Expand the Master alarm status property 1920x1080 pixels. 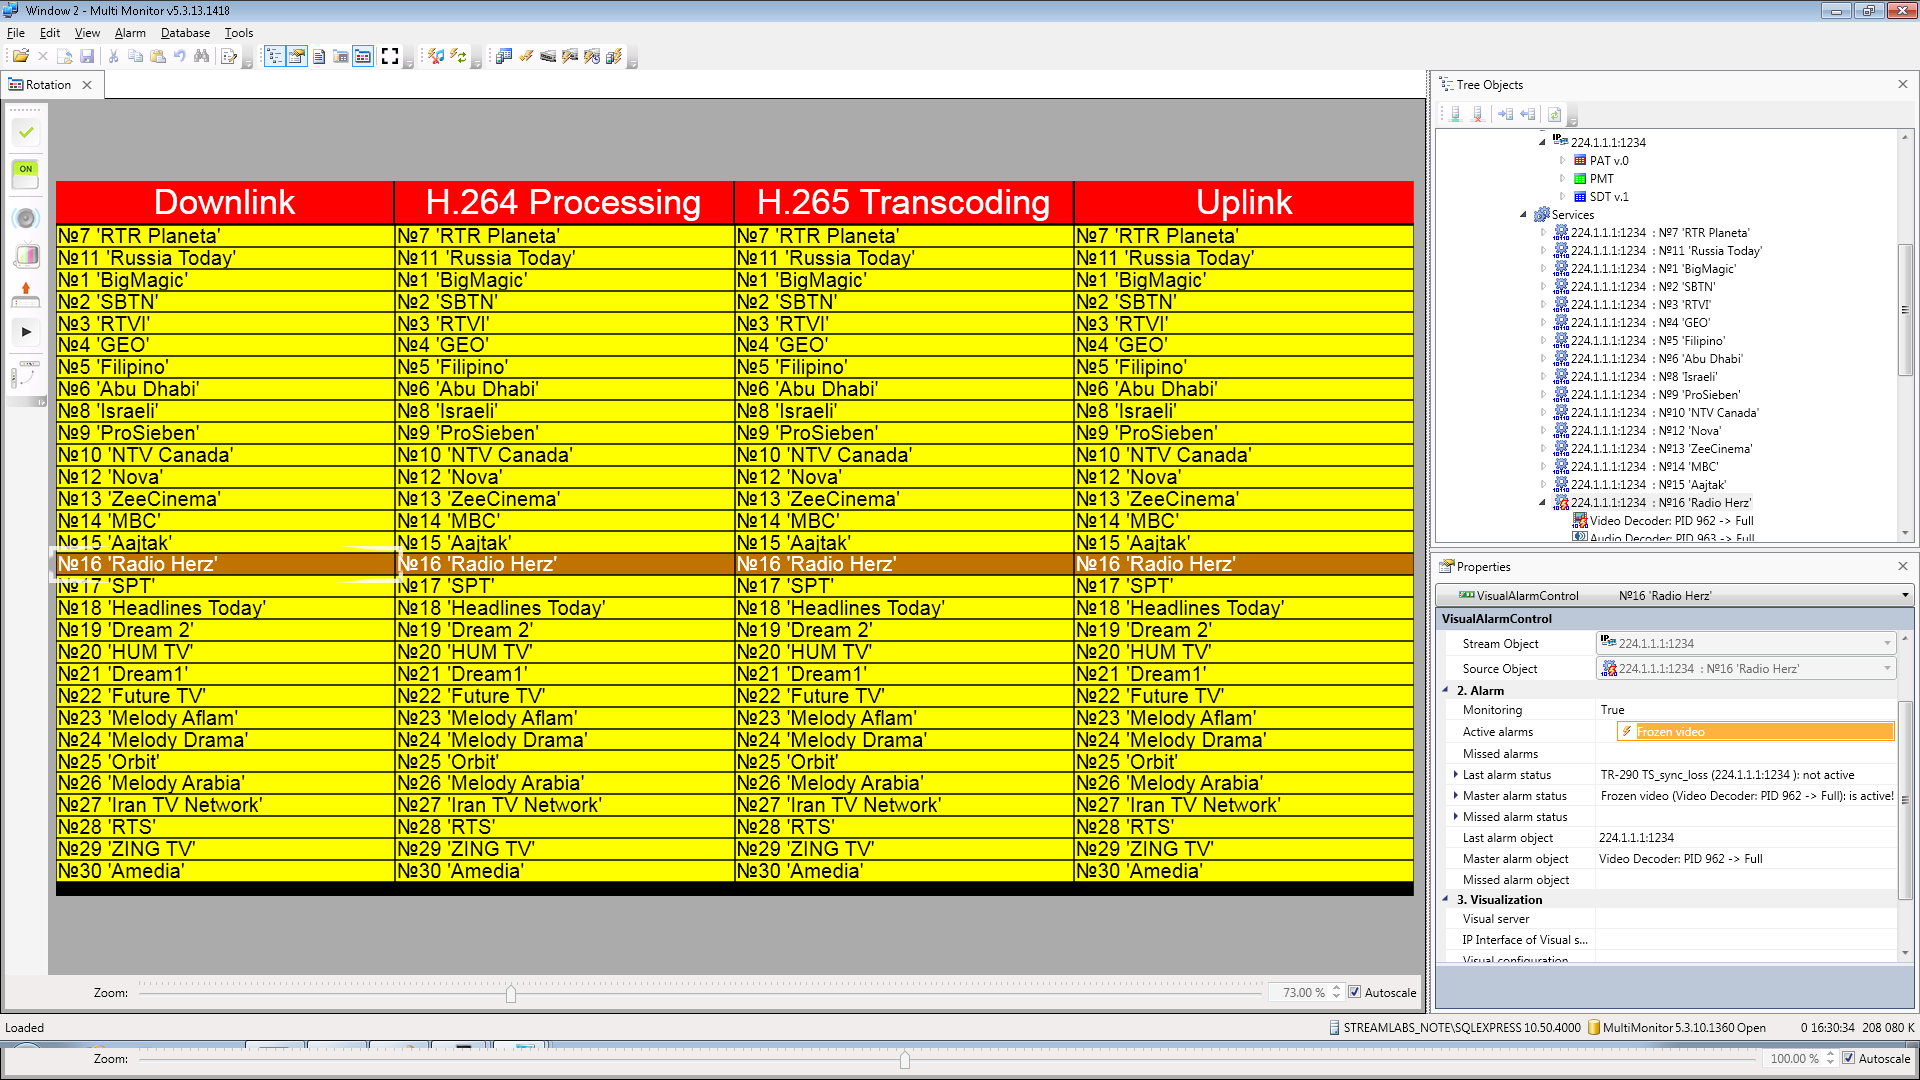tap(1455, 795)
